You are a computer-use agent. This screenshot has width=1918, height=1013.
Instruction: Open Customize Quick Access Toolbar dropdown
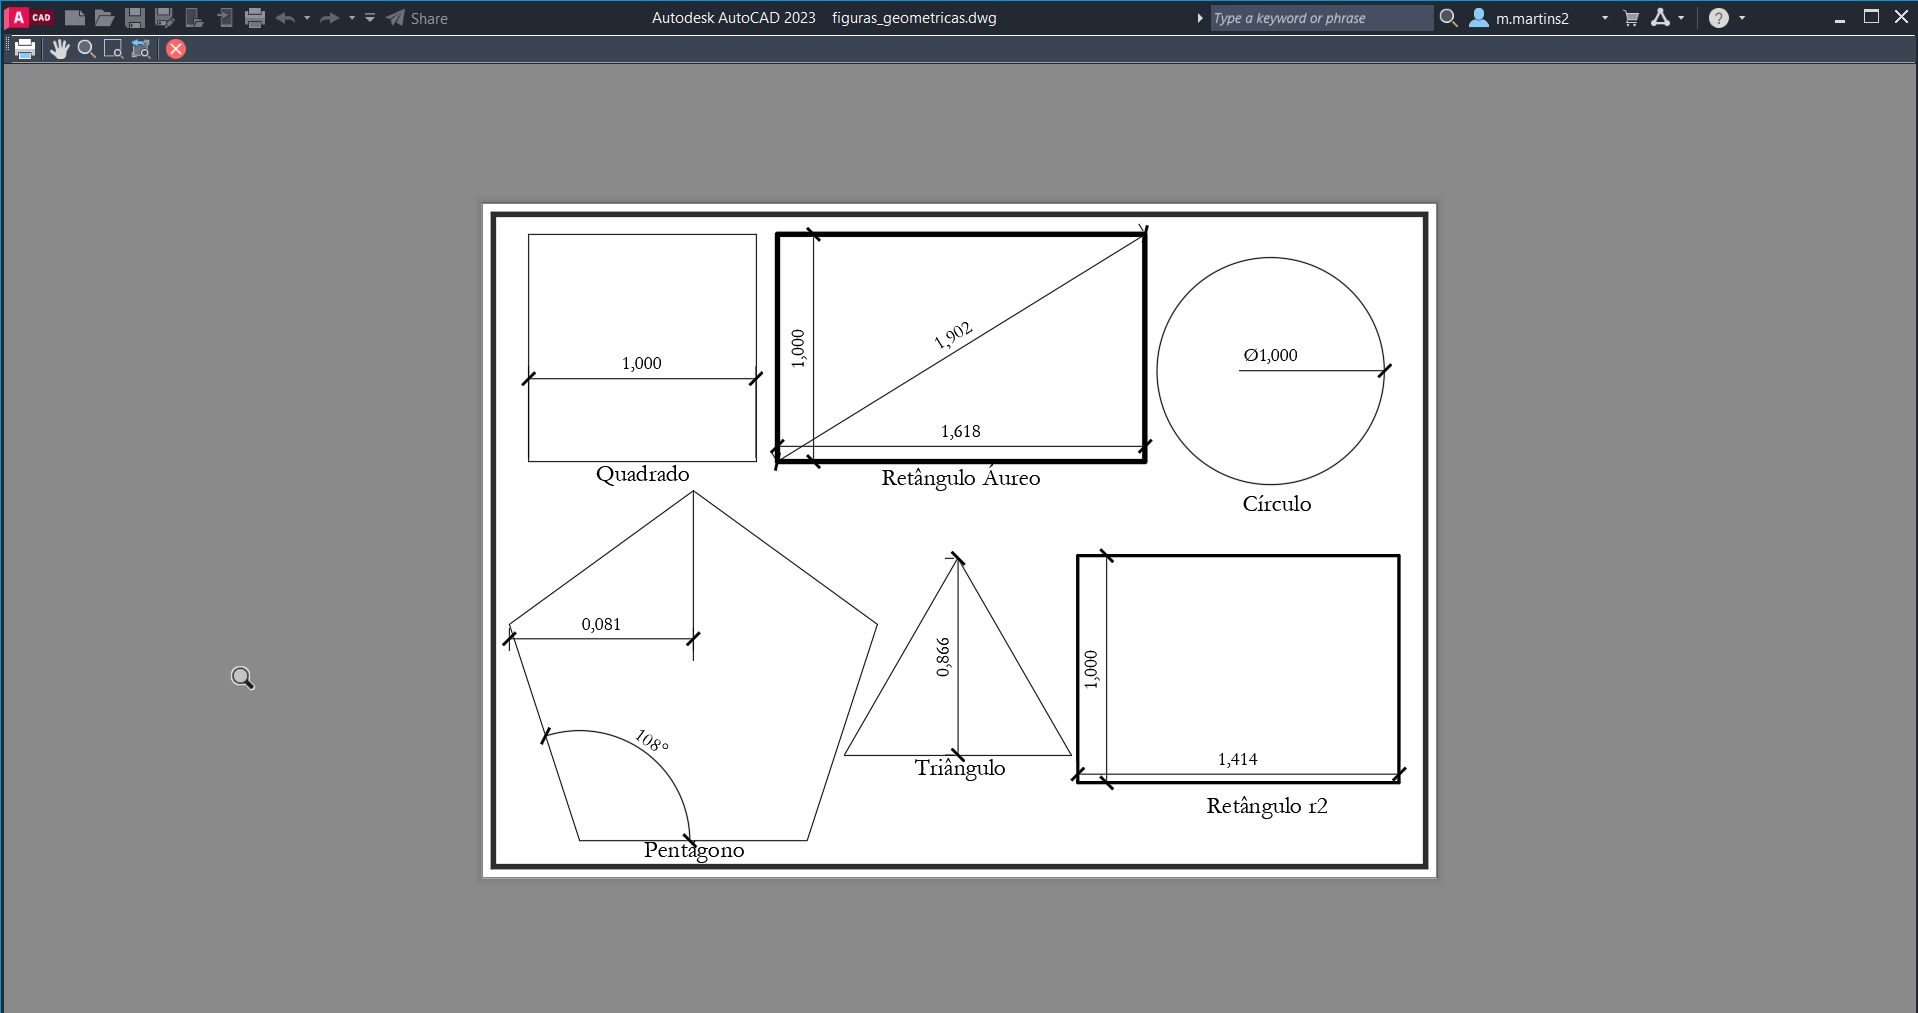pyautogui.click(x=370, y=18)
